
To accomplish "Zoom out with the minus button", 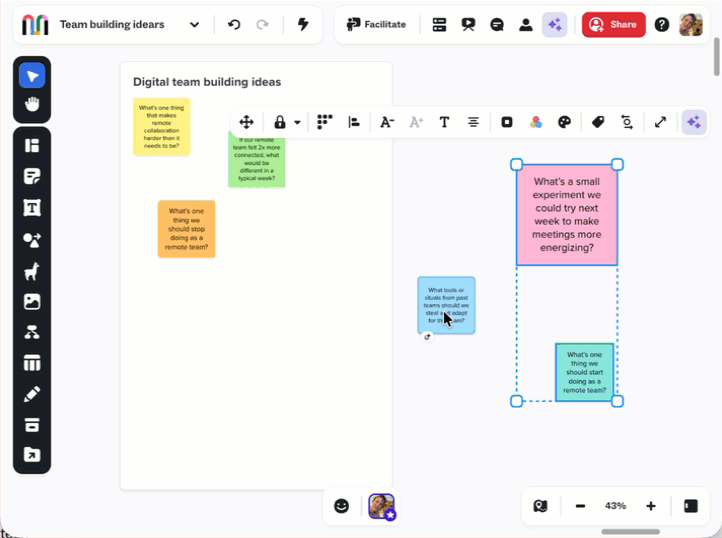I will [x=580, y=506].
